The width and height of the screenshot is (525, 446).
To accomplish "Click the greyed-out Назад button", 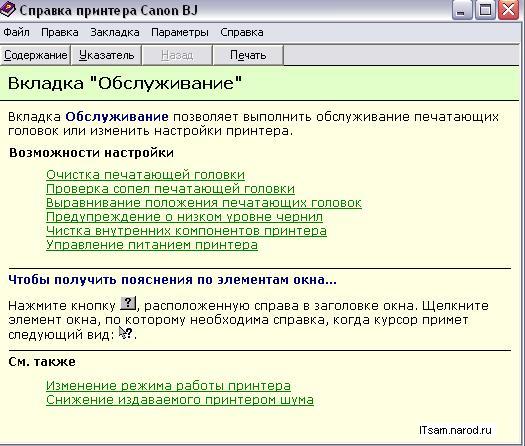I will point(177,55).
